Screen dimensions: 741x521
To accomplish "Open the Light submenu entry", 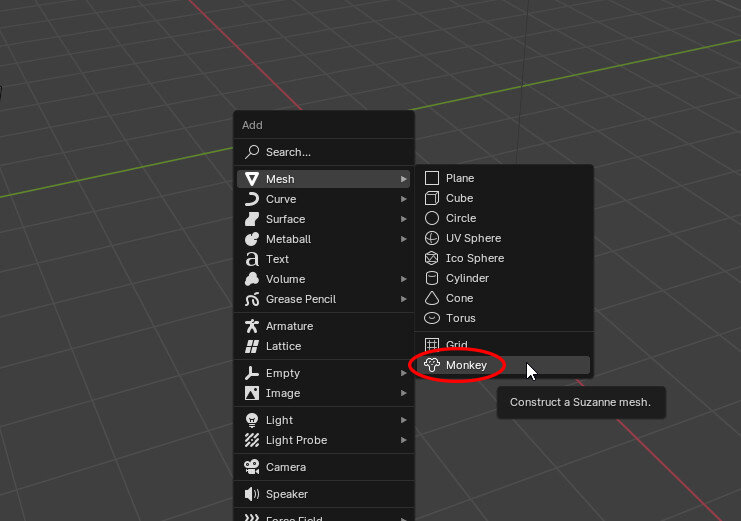I will tap(324, 420).
